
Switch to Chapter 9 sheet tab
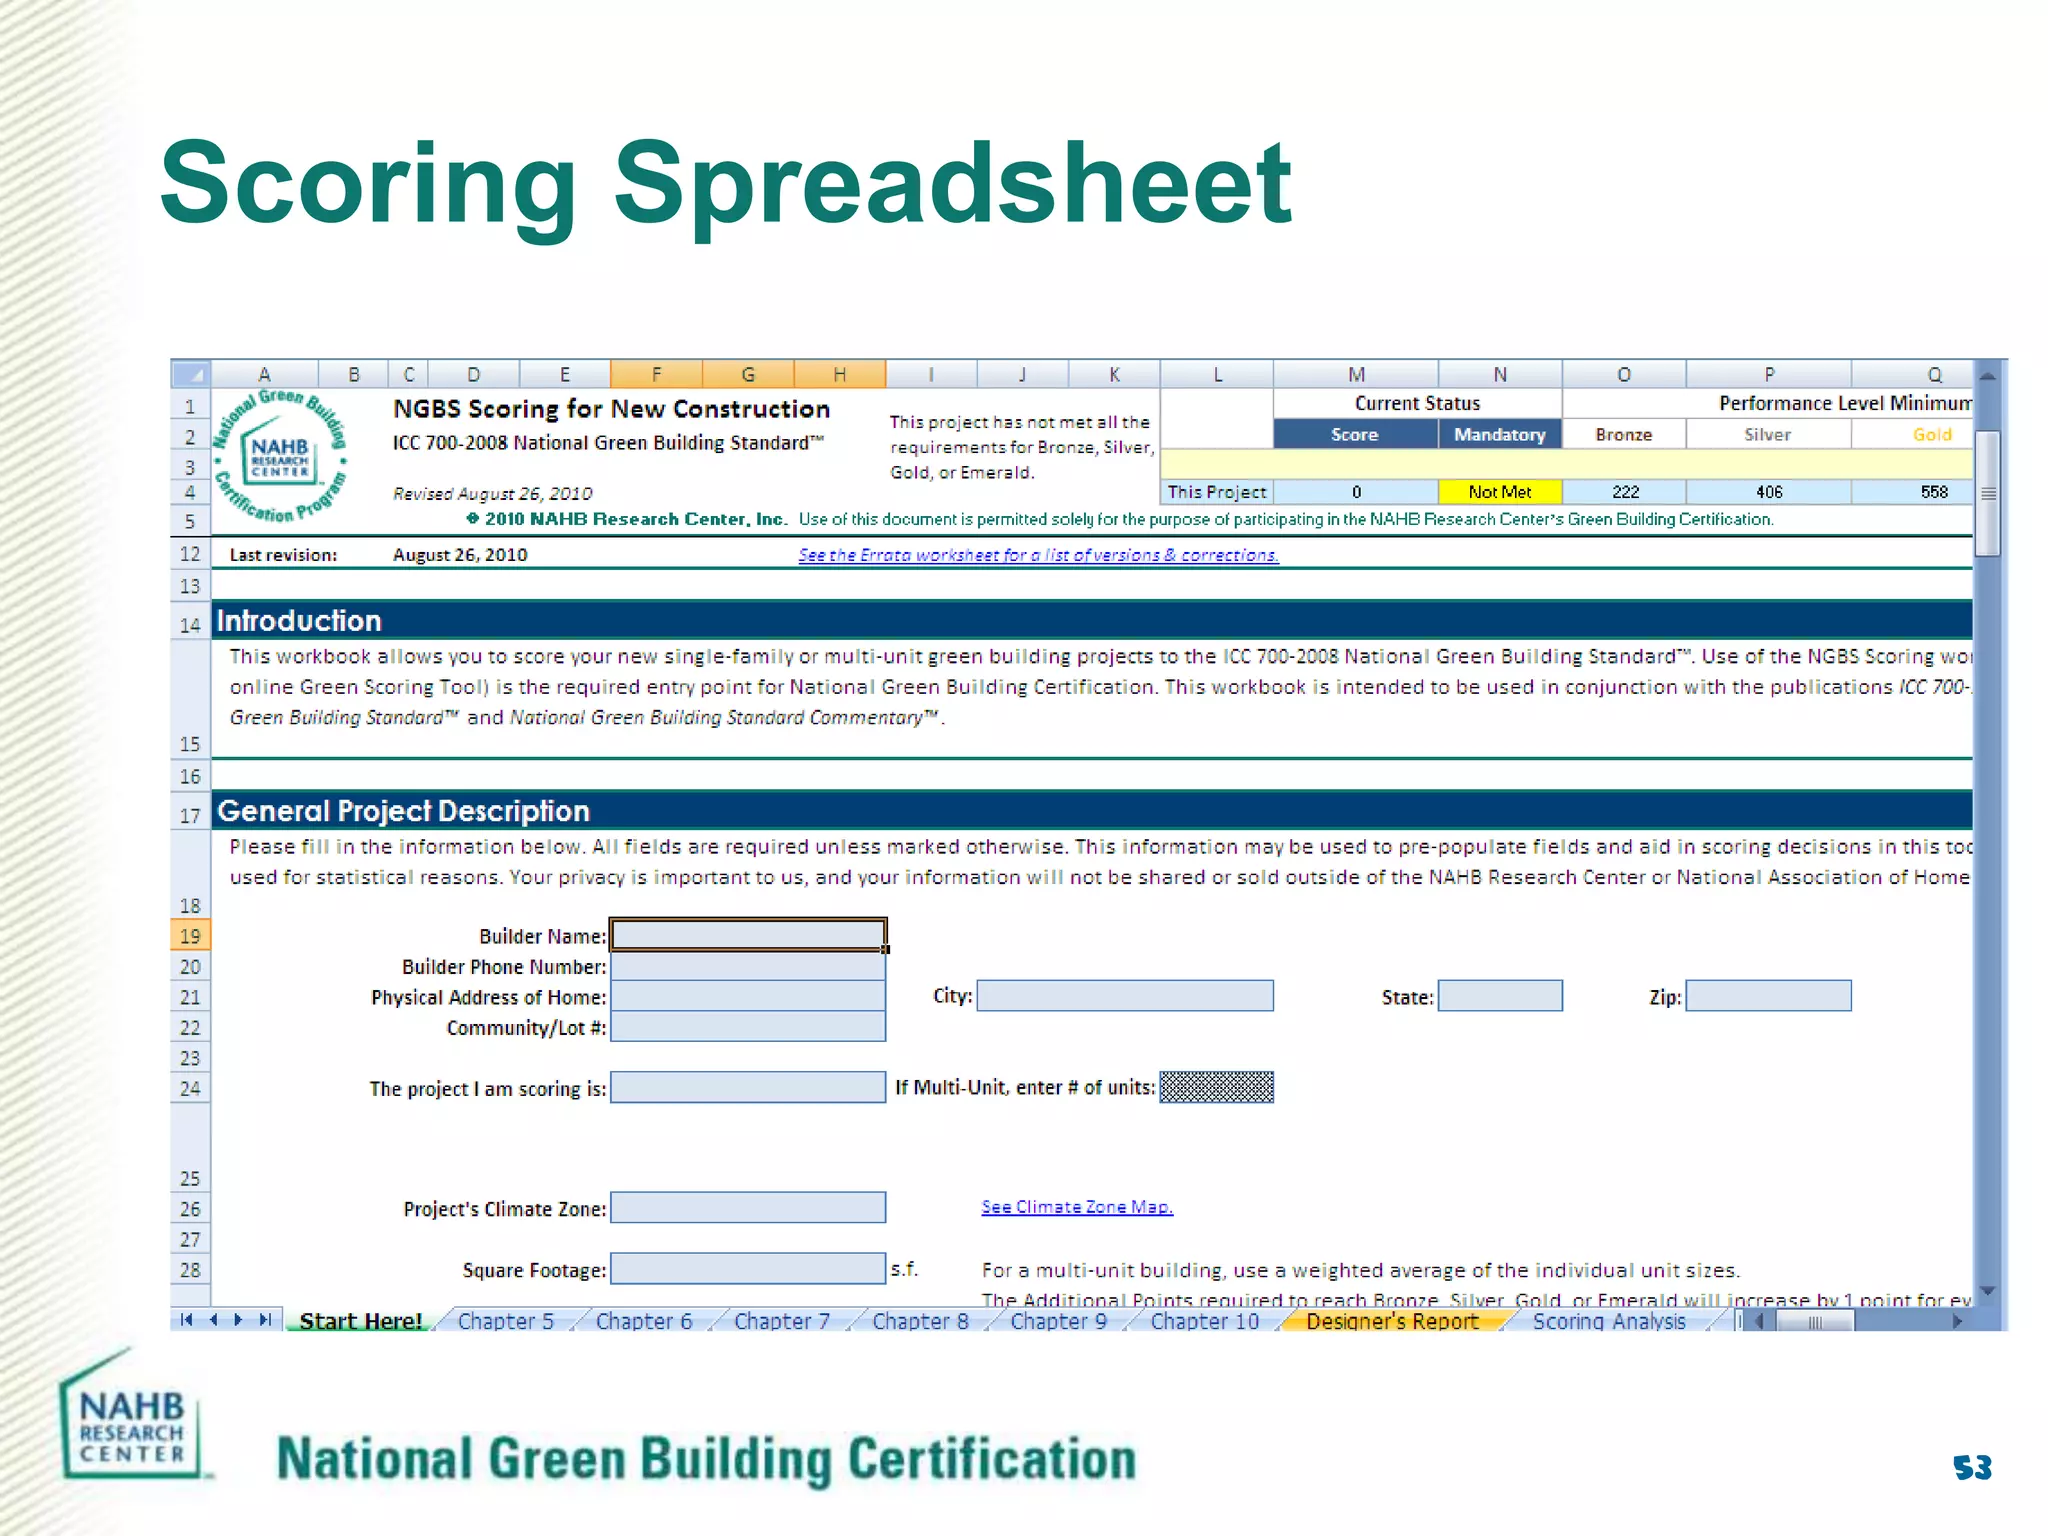[1059, 1321]
